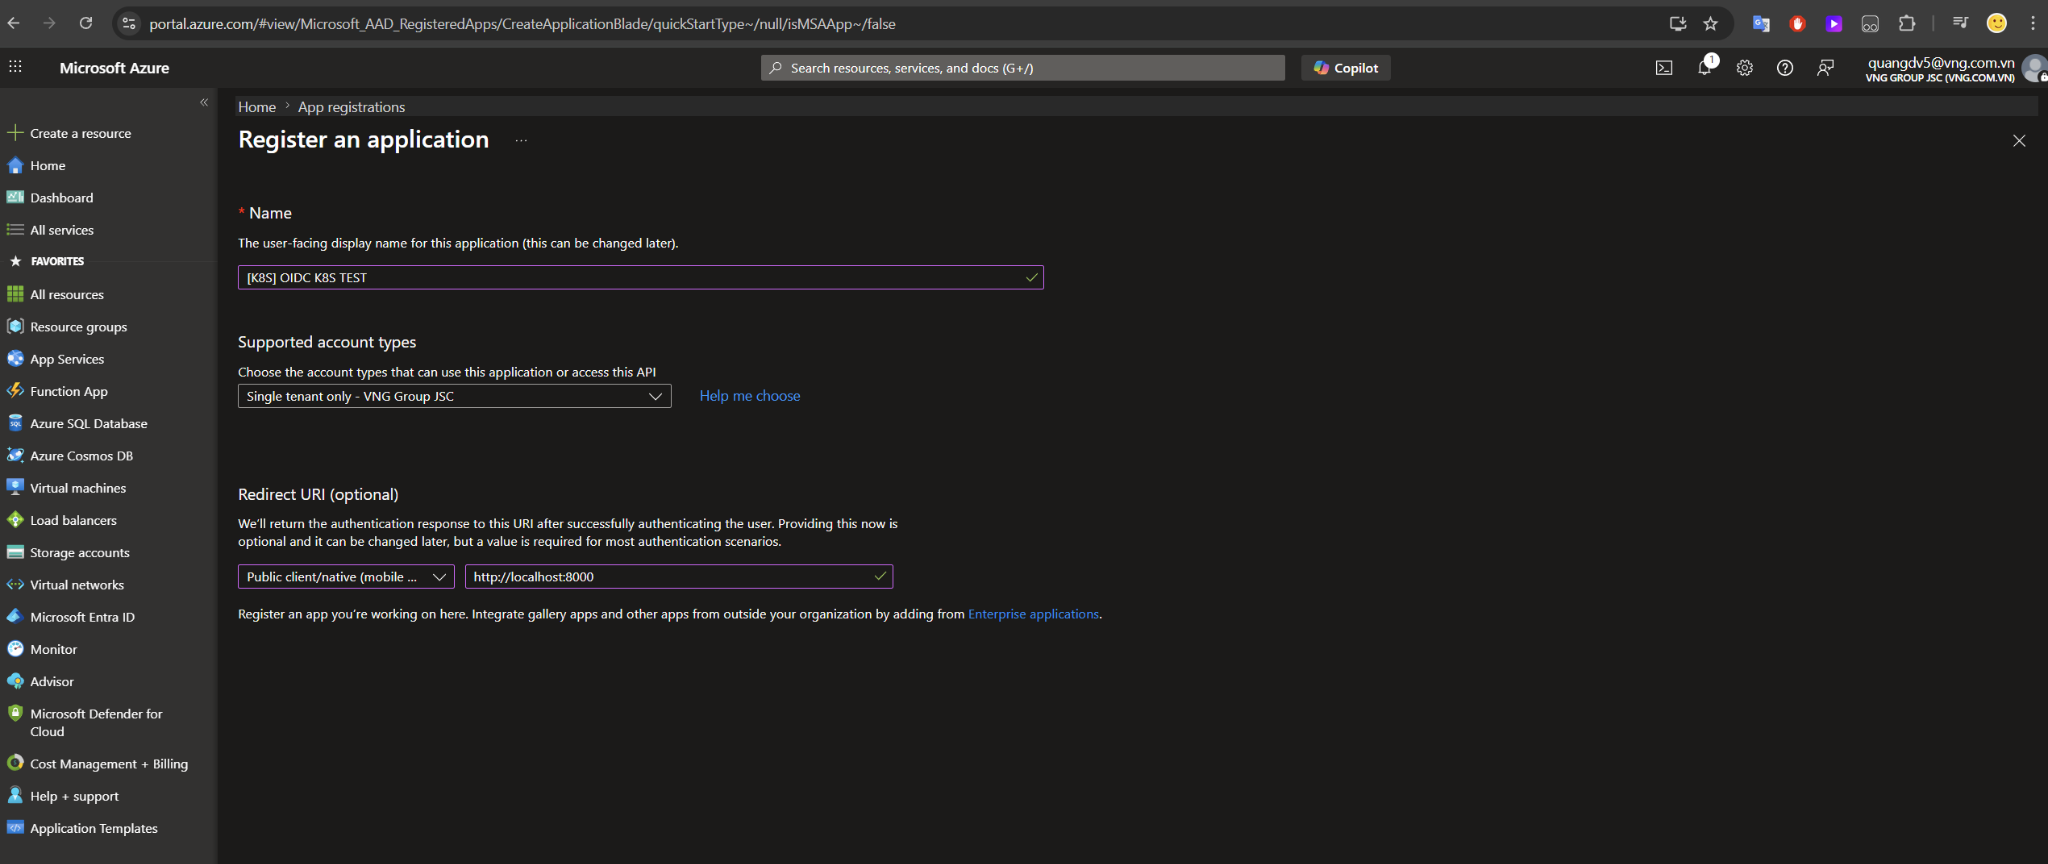Click the Home breadcrumb link

257,107
